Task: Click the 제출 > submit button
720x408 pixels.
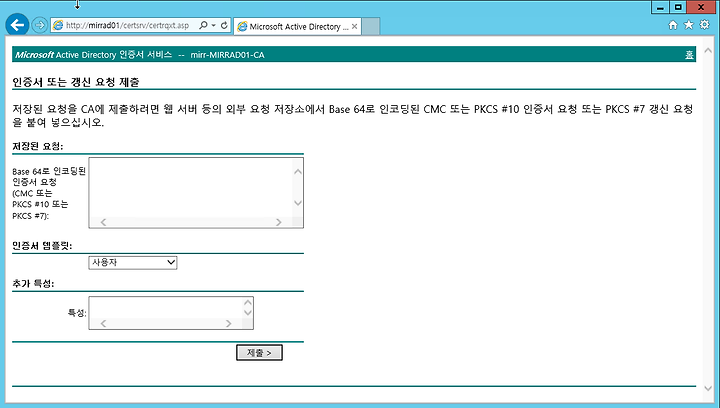Action: click(x=259, y=352)
